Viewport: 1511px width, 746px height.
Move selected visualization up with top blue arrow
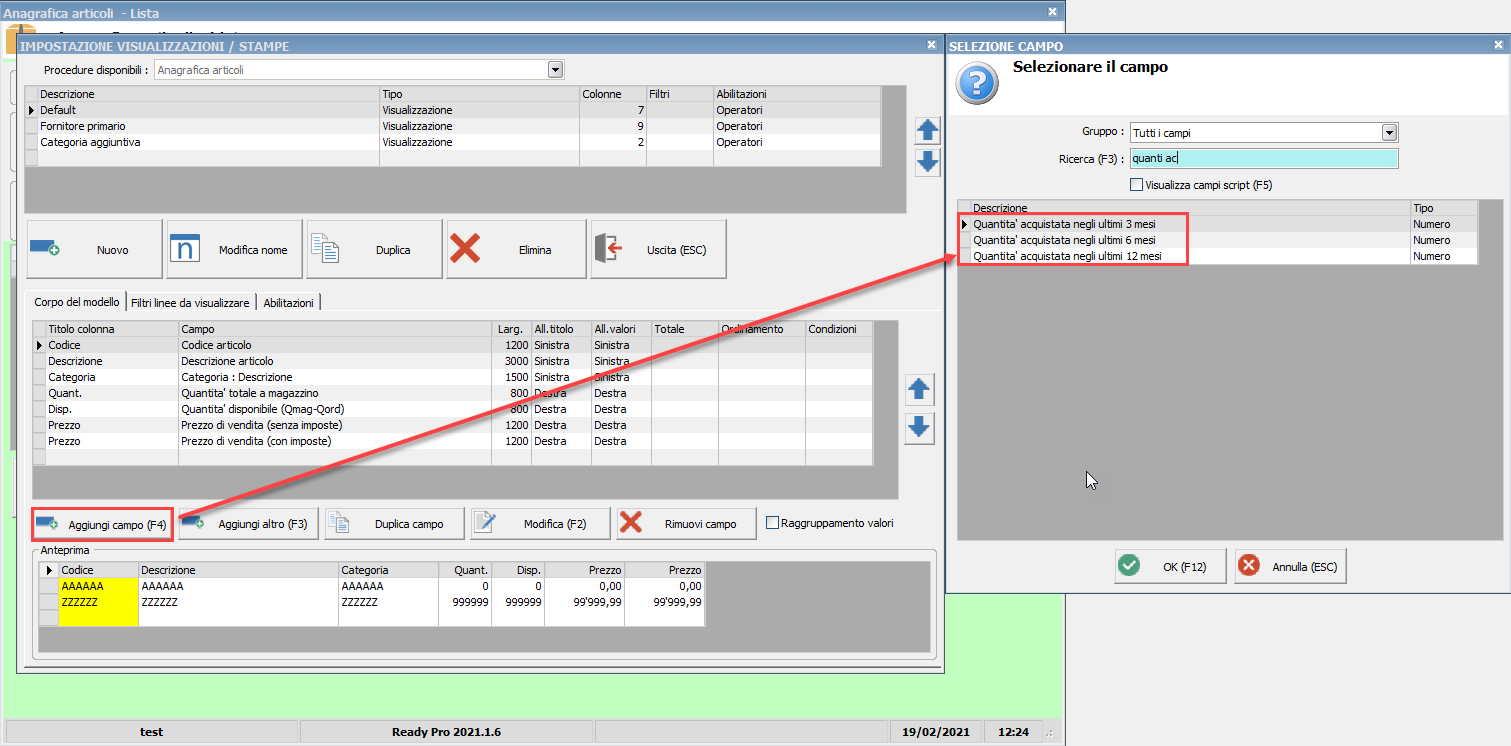928,131
